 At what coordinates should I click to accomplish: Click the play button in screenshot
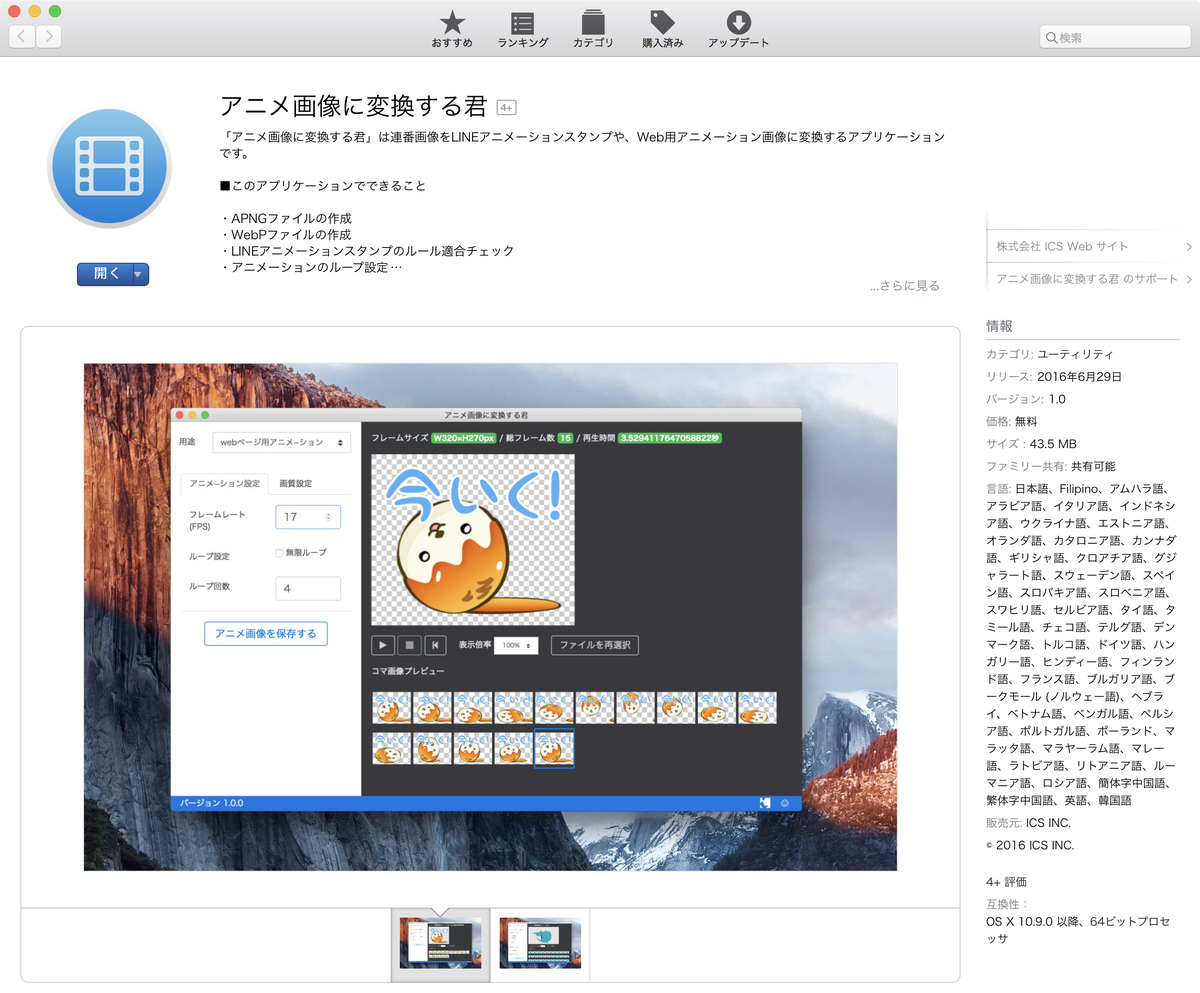[383, 645]
